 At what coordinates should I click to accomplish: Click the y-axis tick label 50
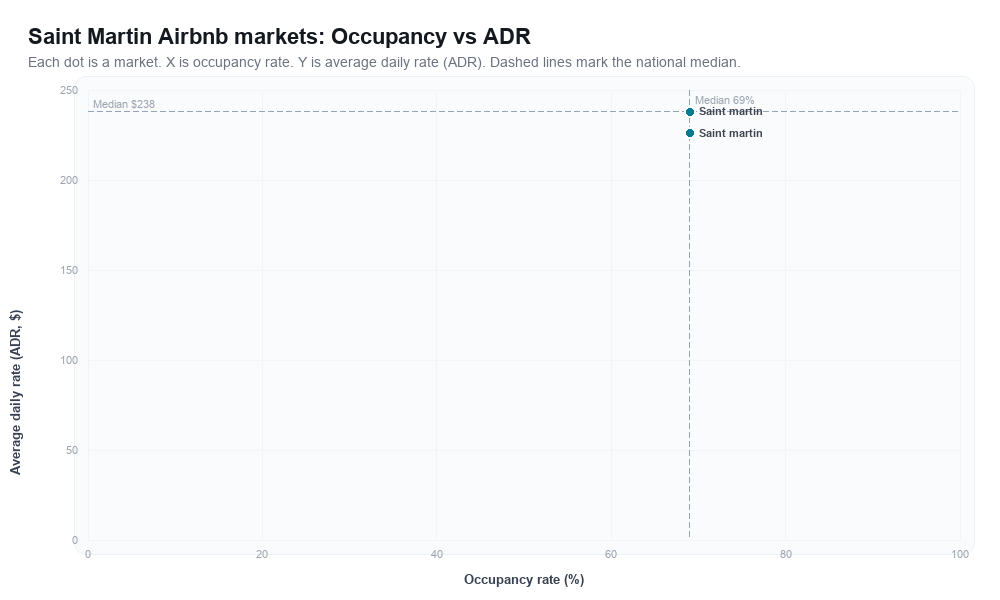pyautogui.click(x=72, y=451)
